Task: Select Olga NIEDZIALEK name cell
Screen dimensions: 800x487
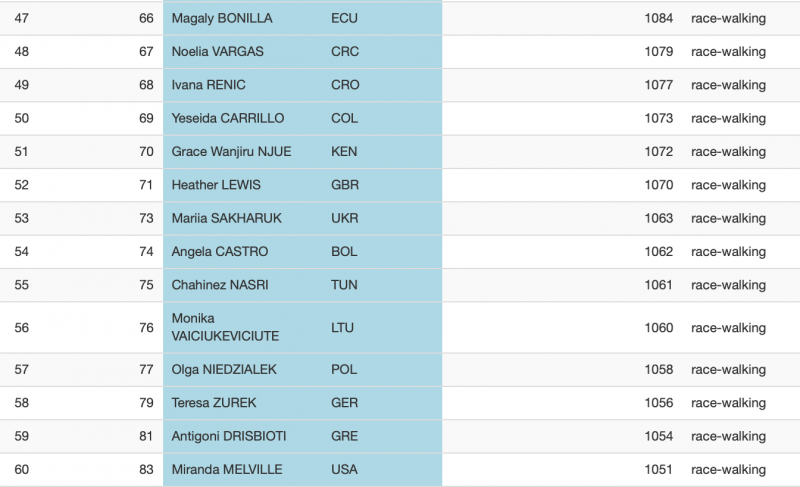Action: click(224, 369)
